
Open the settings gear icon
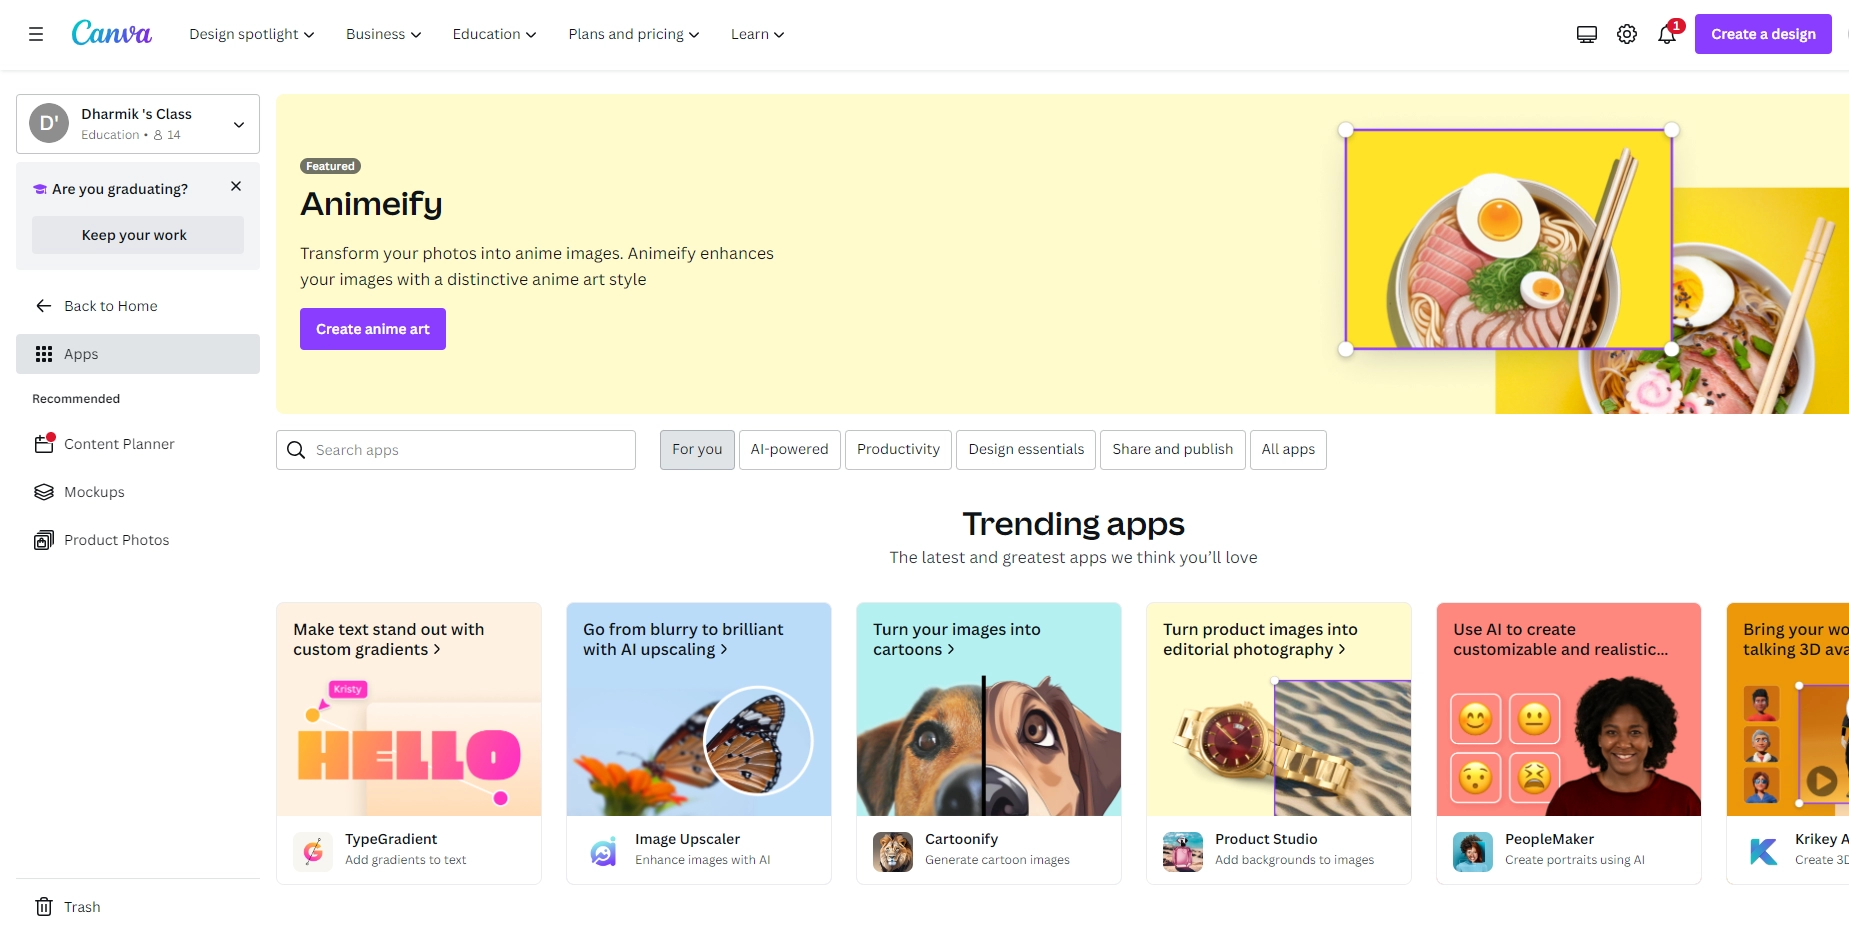click(1627, 34)
